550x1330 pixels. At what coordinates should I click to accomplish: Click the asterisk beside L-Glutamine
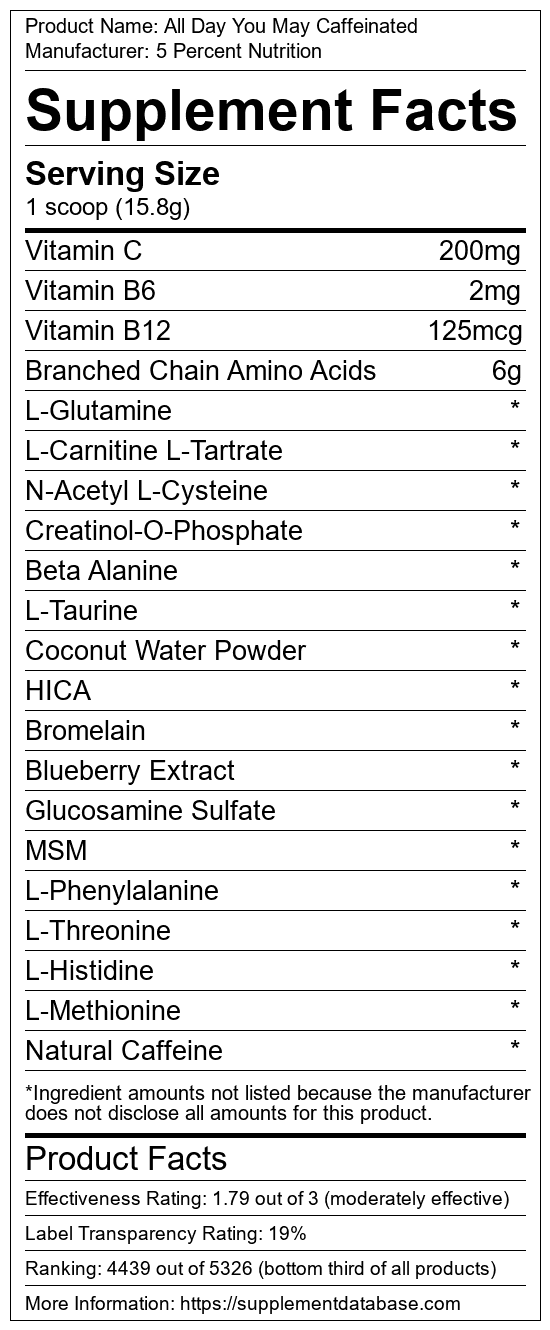(x=515, y=408)
